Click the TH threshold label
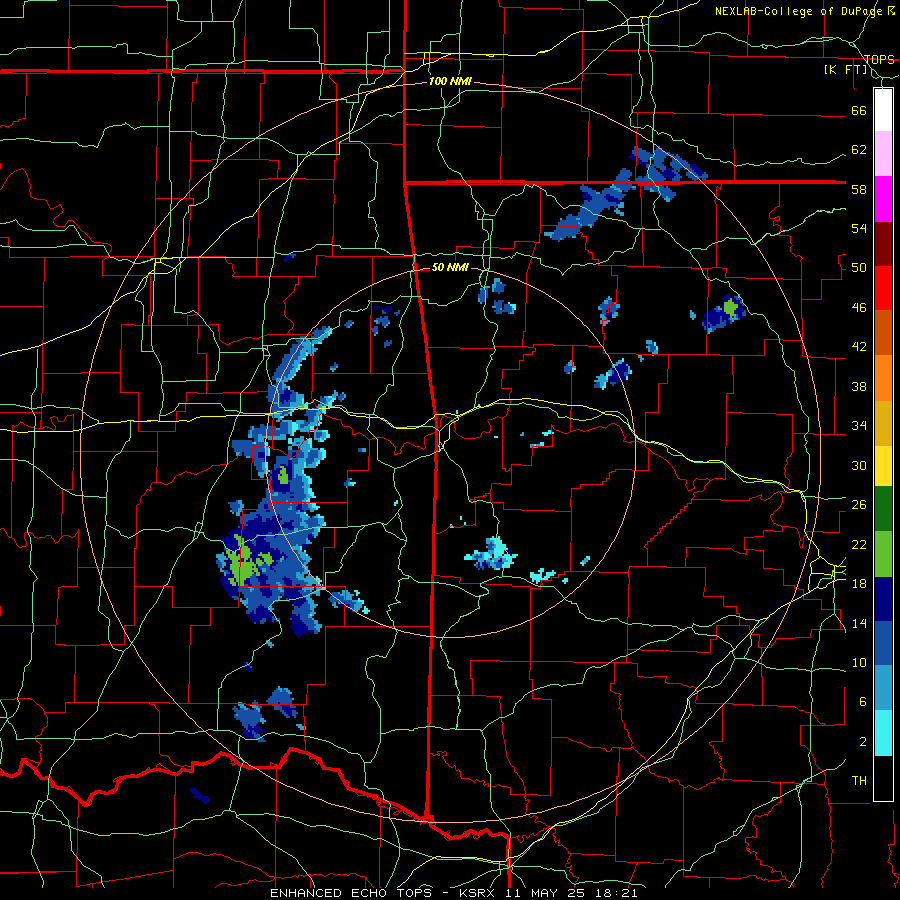Screen dimensions: 900x900 [x=859, y=781]
